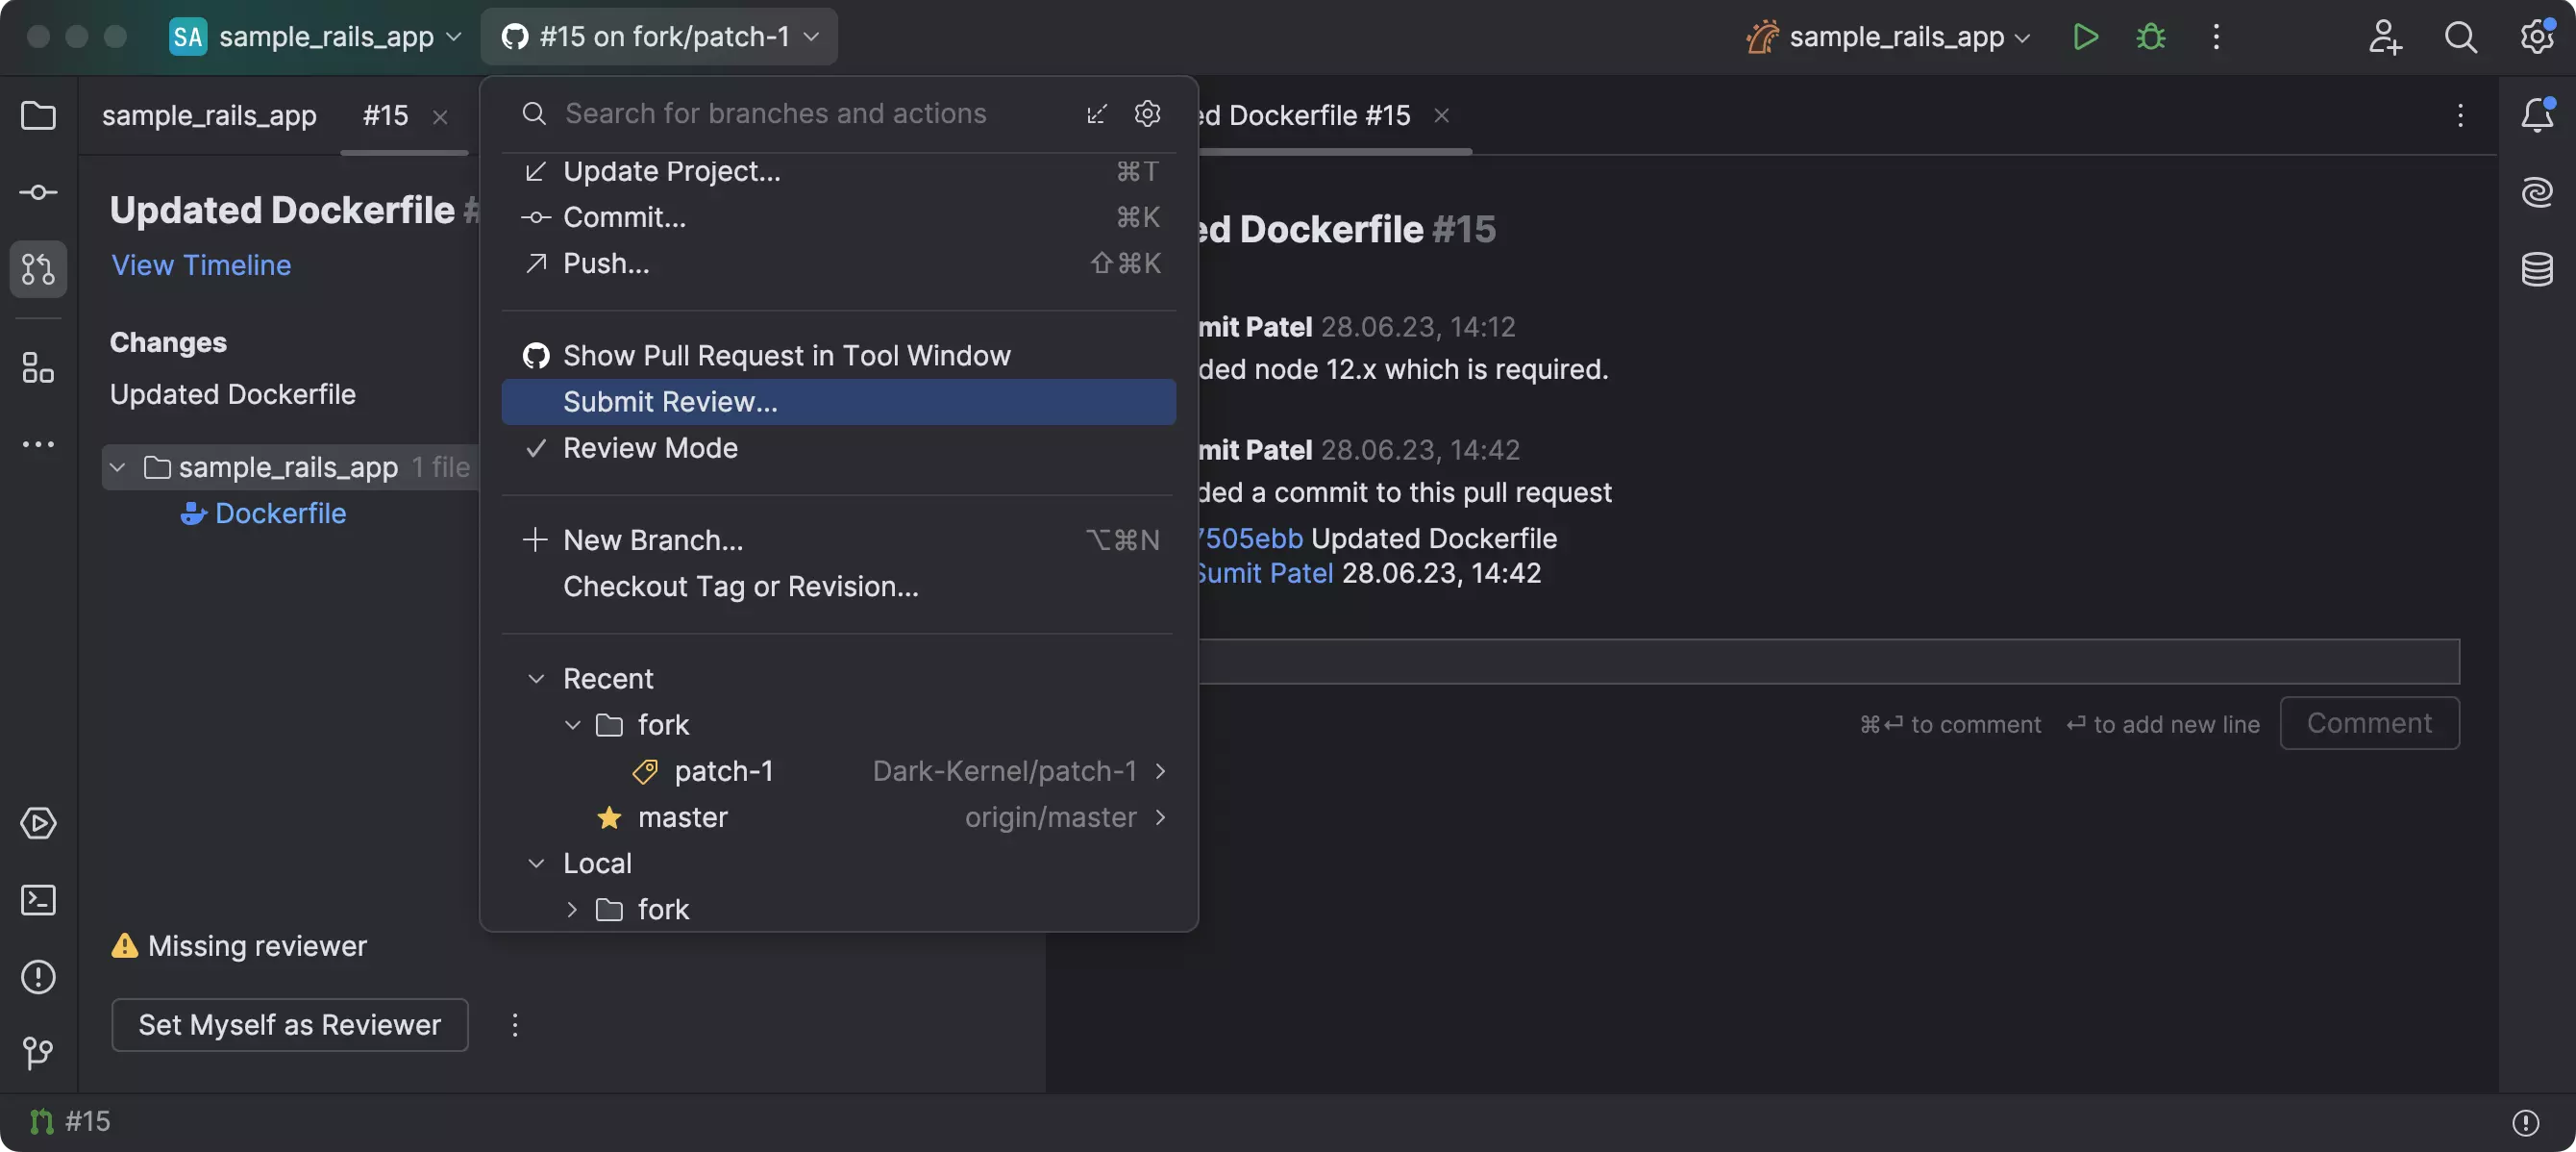Click Show Pull Request in Tool Window
Viewport: 2576px width, 1152px height.
[787, 355]
